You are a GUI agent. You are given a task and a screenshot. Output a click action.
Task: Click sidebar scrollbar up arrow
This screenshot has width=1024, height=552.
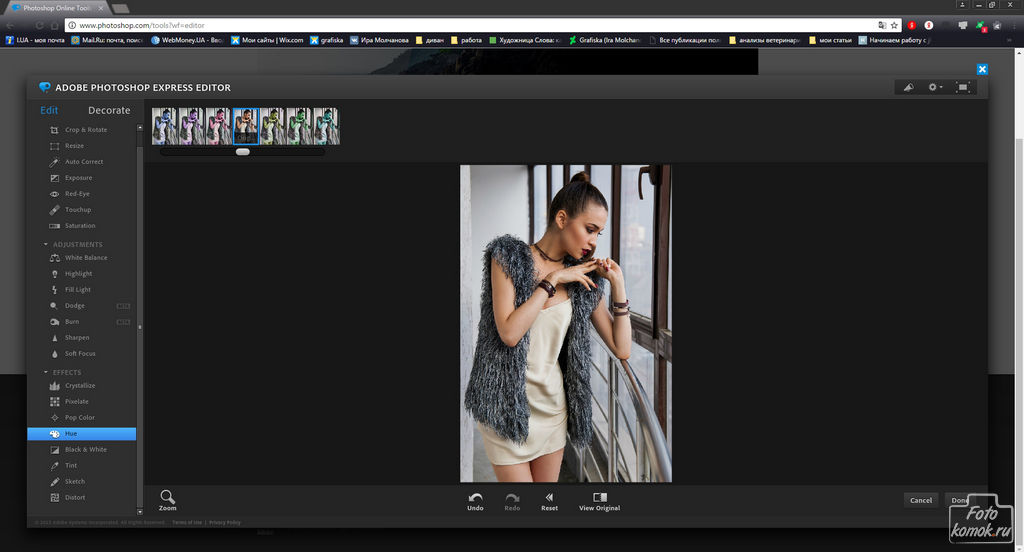point(140,127)
